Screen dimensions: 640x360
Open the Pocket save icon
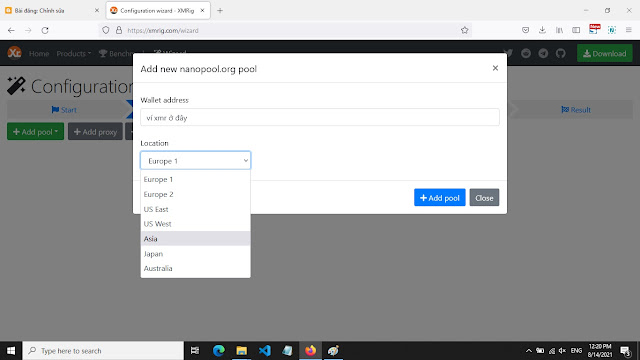tap(525, 30)
